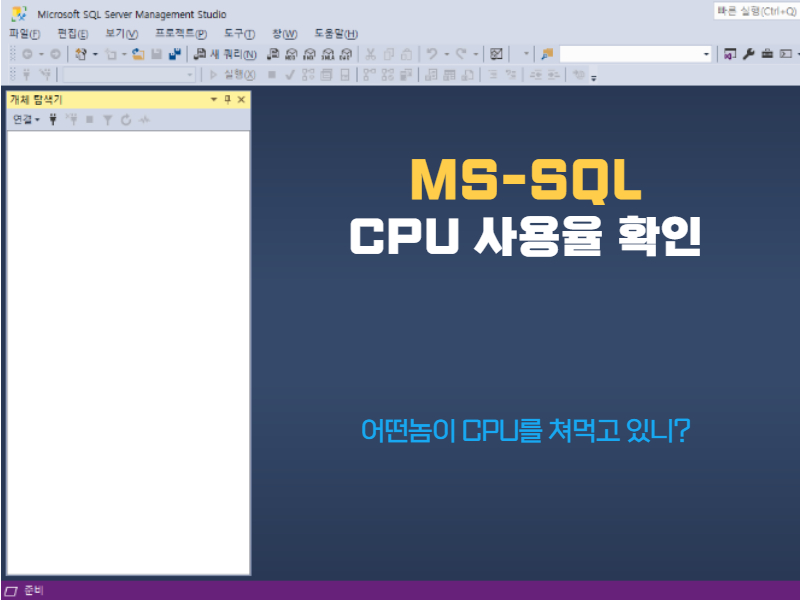The width and height of the screenshot is (800, 600).
Task: Open the 연결 dropdown in Object Explorer
Action: 26,119
